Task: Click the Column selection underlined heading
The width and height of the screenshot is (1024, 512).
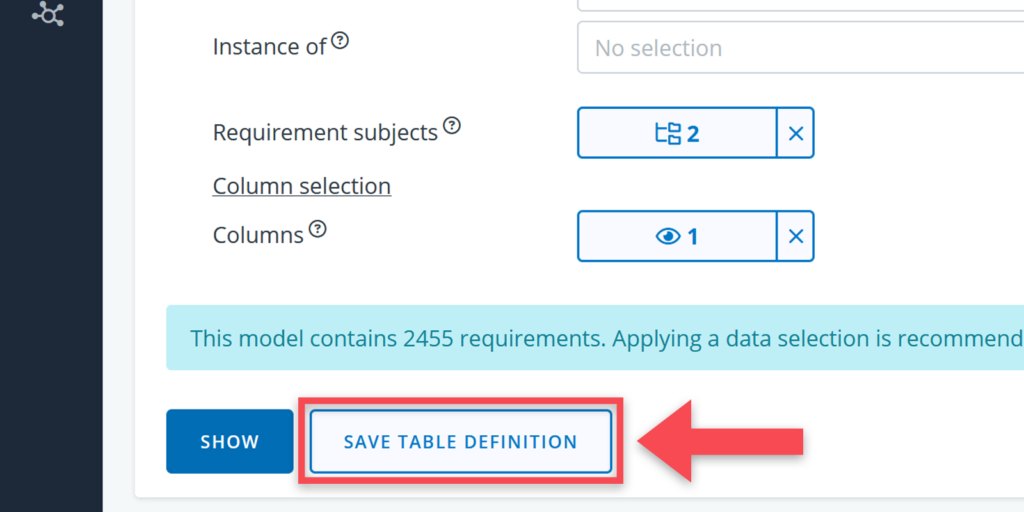Action: coord(301,186)
